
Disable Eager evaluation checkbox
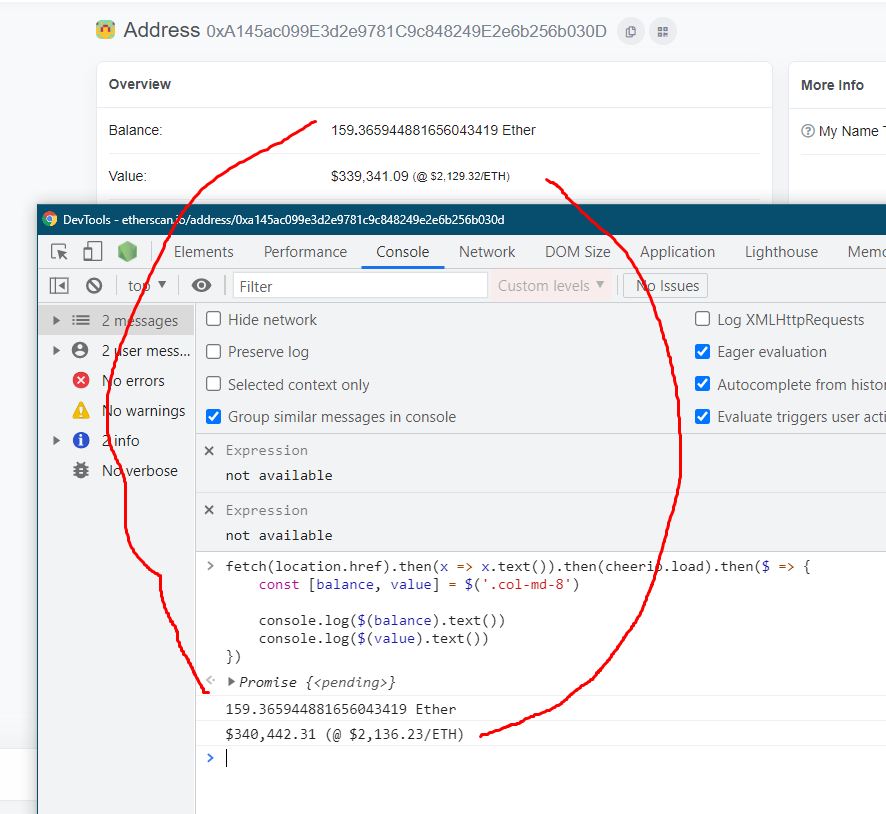702,351
